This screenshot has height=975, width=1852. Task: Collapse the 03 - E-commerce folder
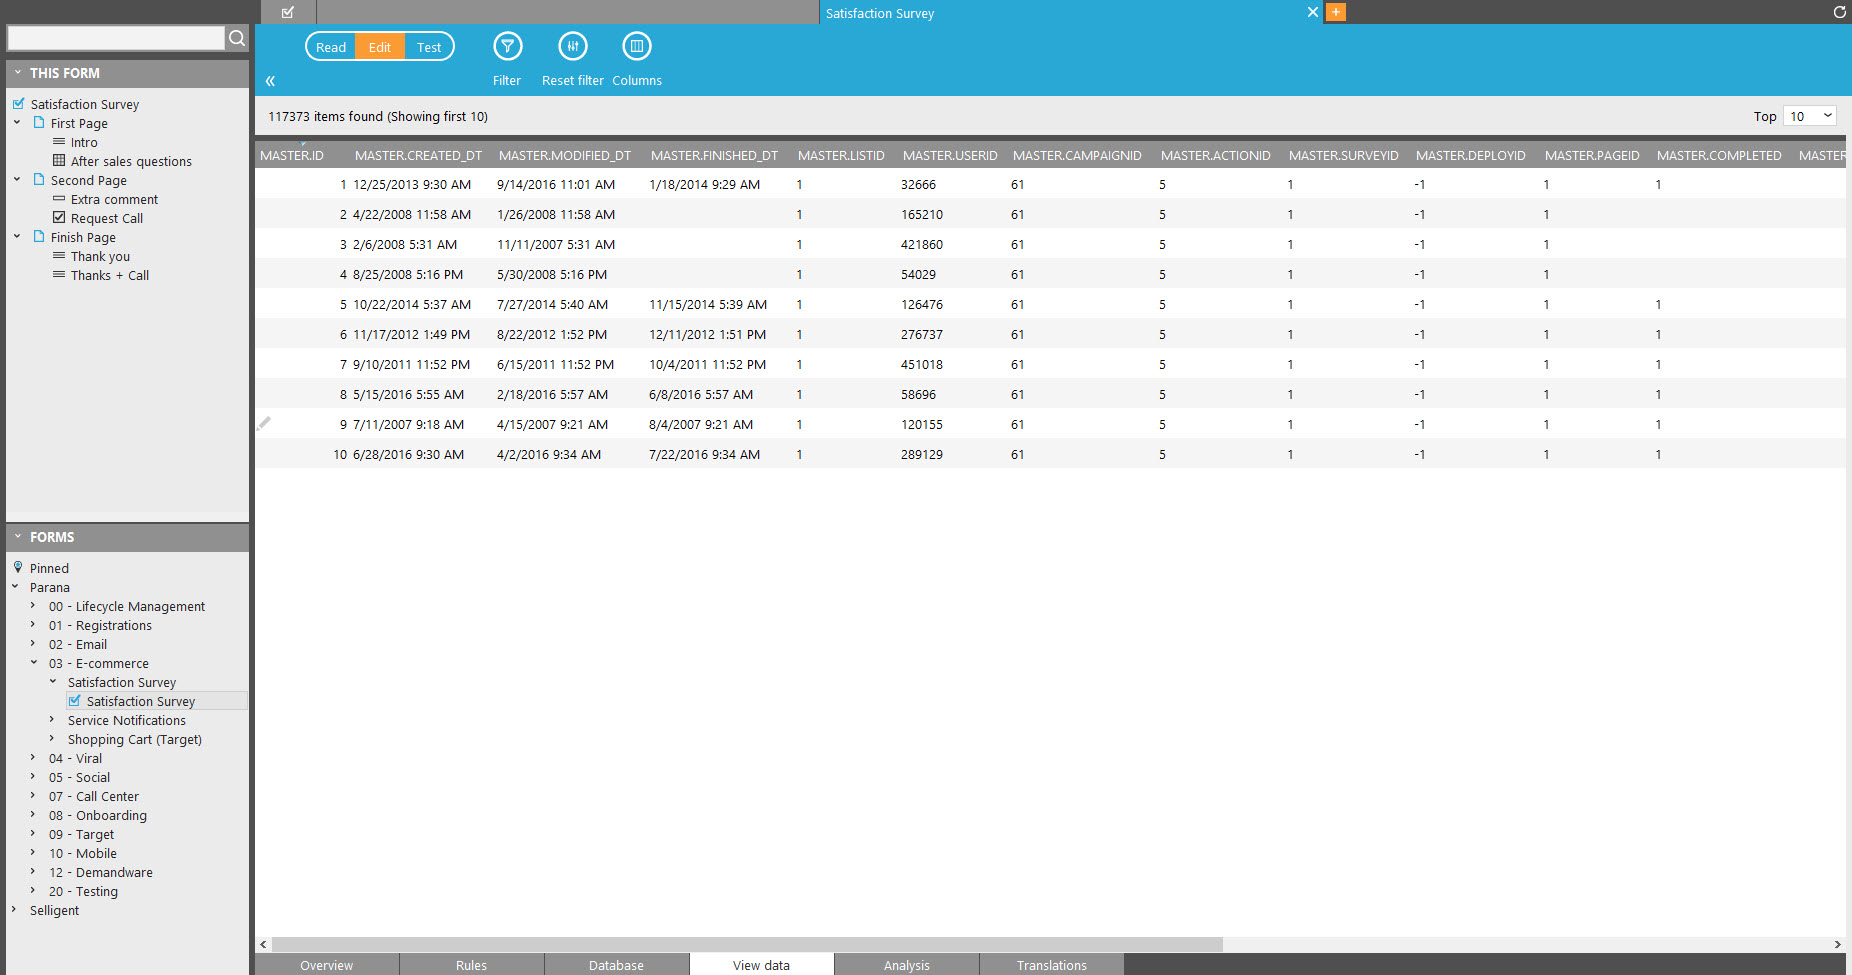[x=33, y=663]
